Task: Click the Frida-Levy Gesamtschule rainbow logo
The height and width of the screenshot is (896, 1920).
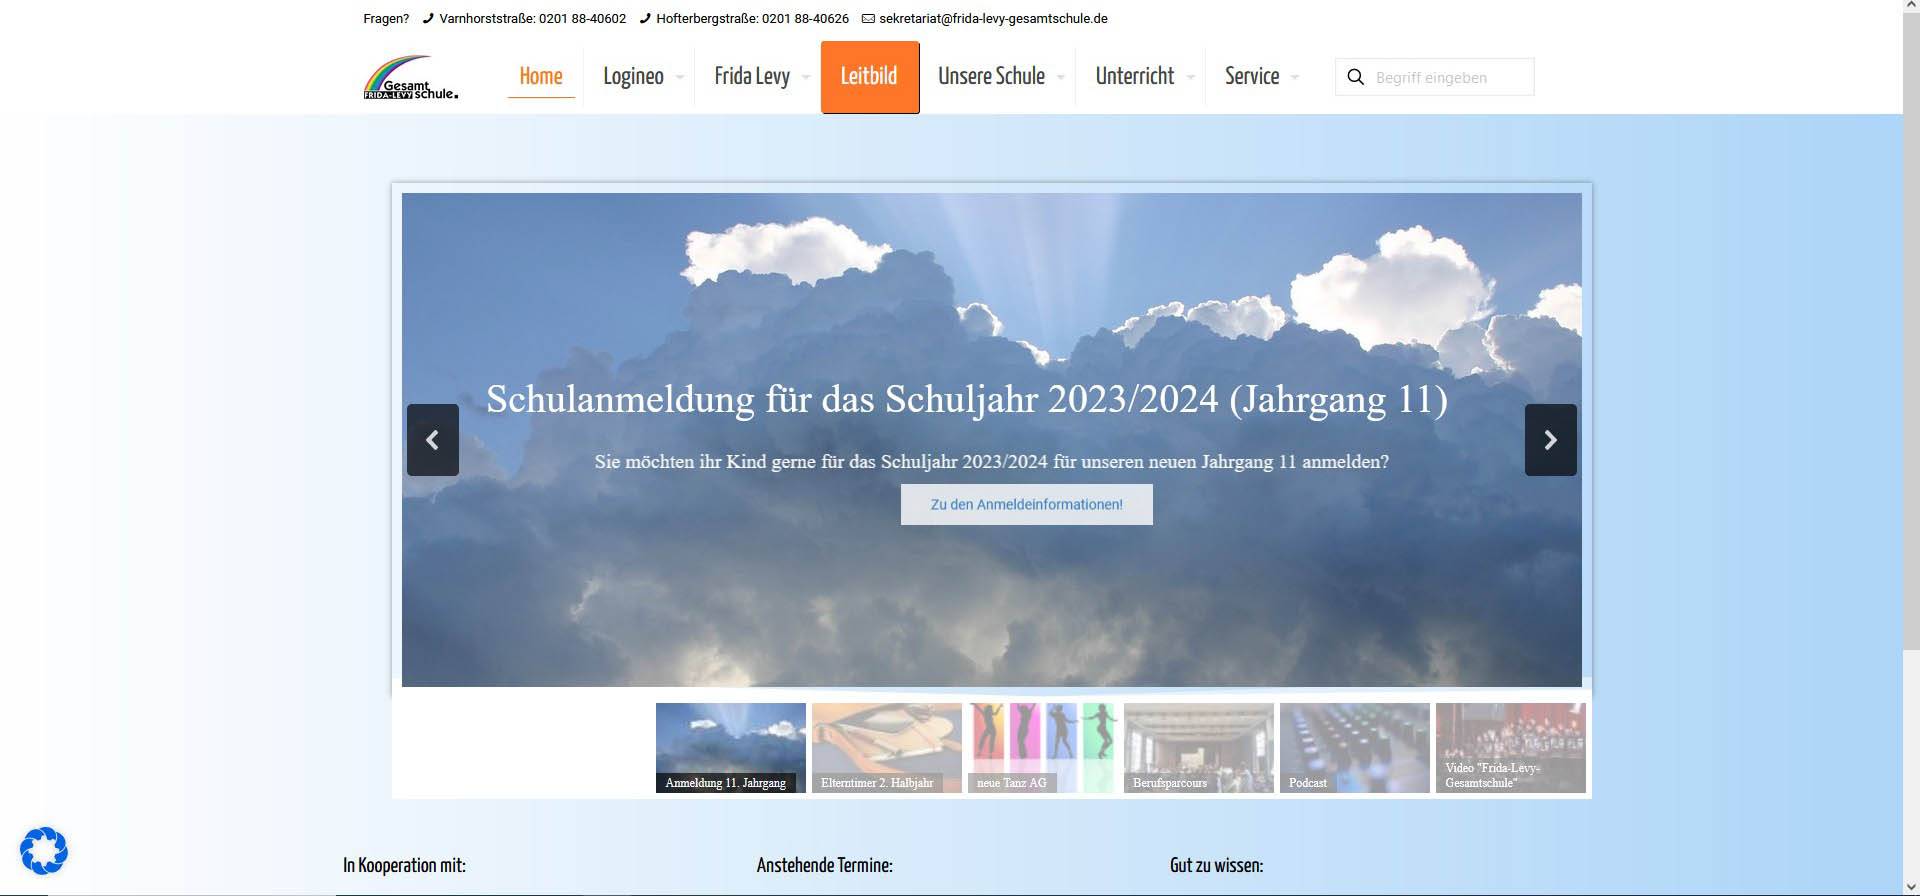Action: [x=410, y=78]
